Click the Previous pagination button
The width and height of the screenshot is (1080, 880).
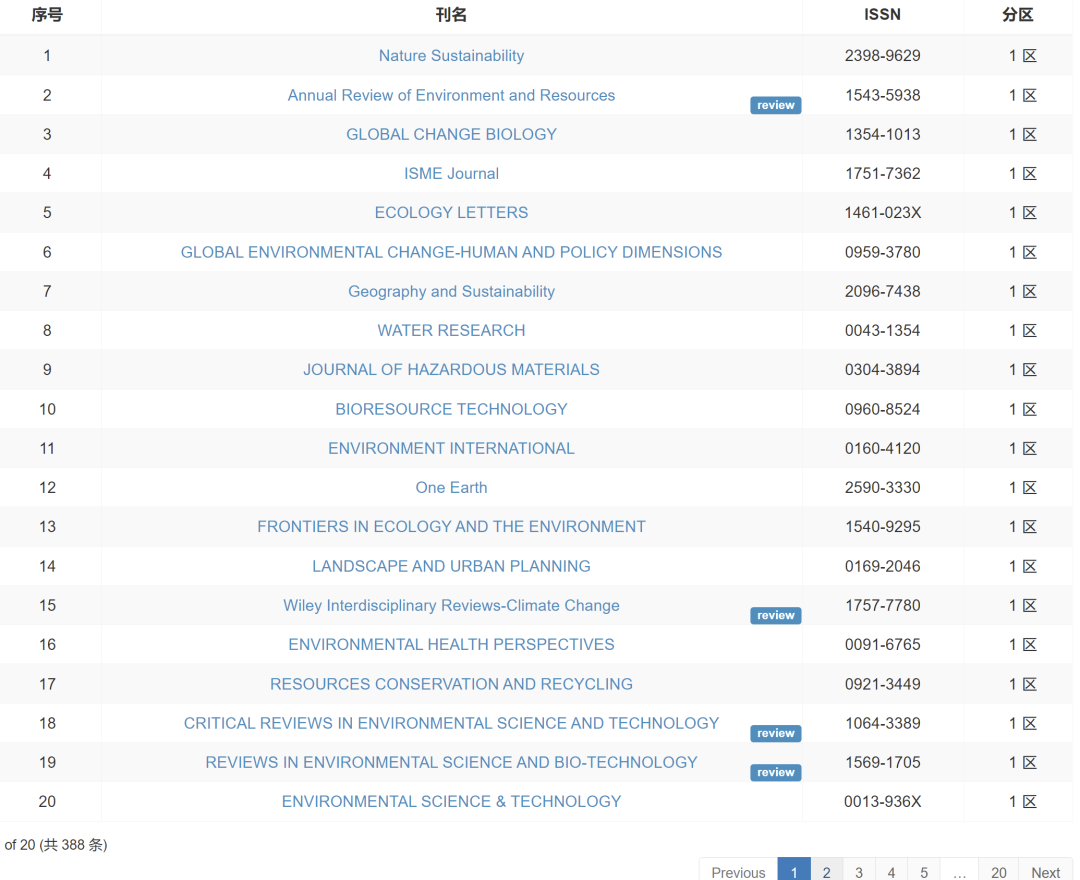[738, 871]
